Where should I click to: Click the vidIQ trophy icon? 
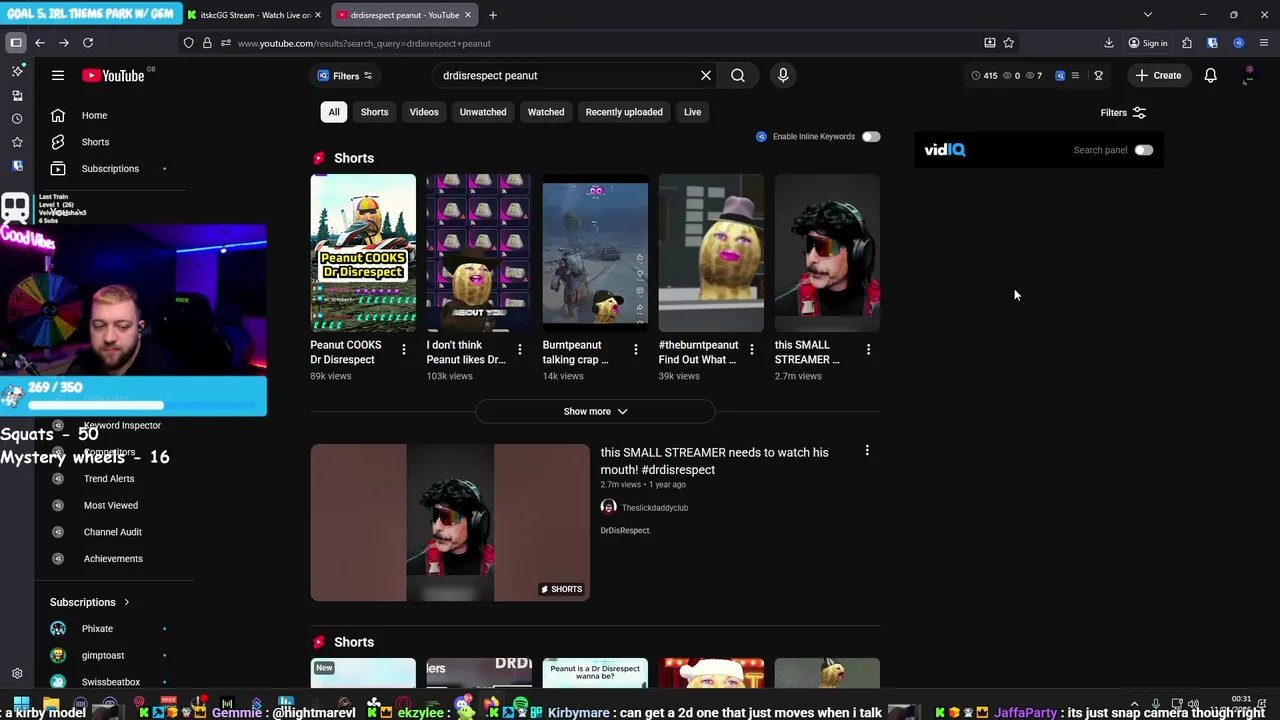coord(1098,75)
